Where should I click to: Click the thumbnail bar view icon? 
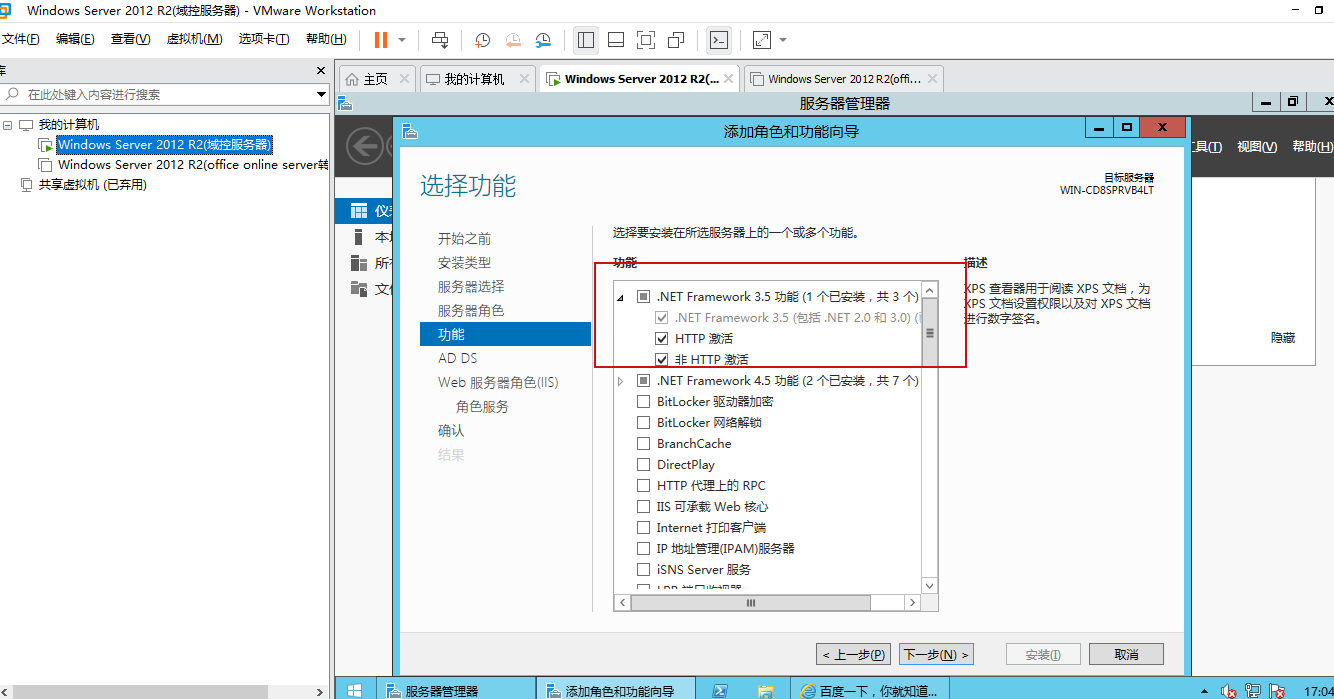click(x=616, y=40)
